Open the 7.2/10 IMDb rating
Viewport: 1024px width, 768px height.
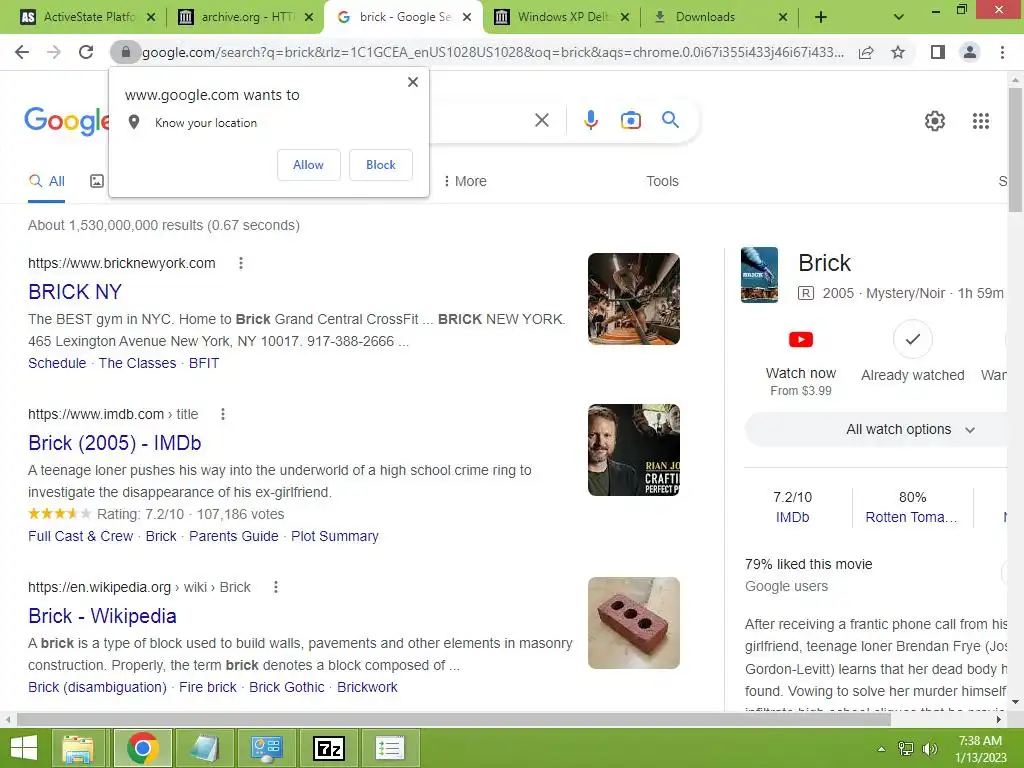(792, 507)
